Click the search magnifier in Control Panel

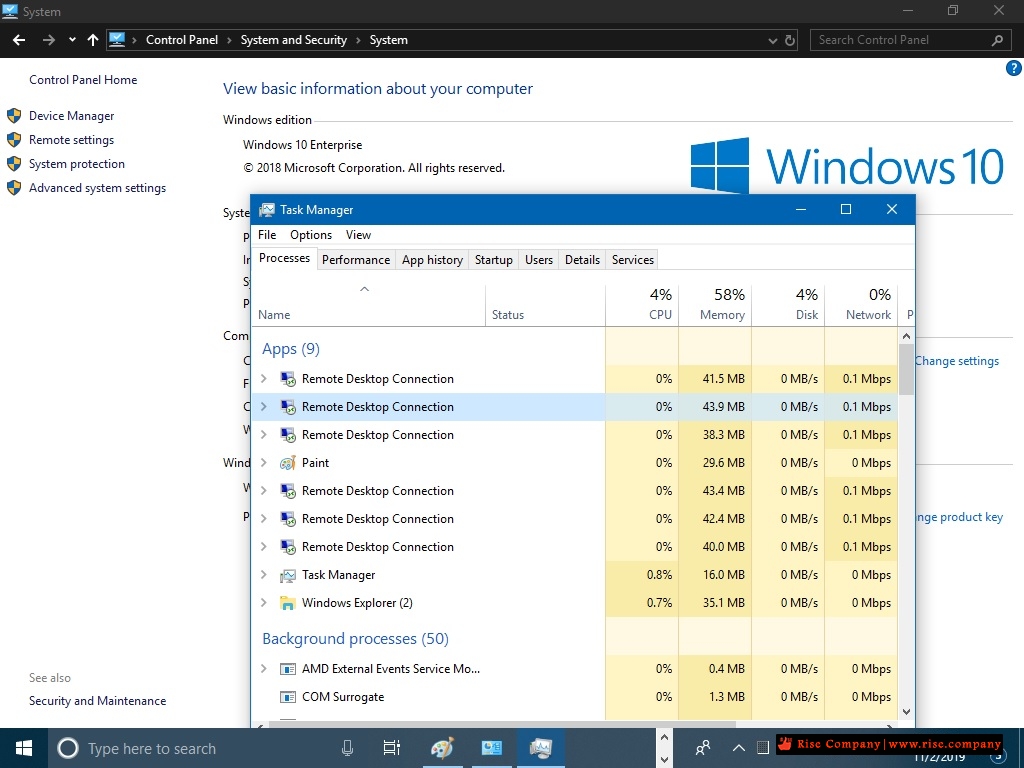click(x=997, y=40)
